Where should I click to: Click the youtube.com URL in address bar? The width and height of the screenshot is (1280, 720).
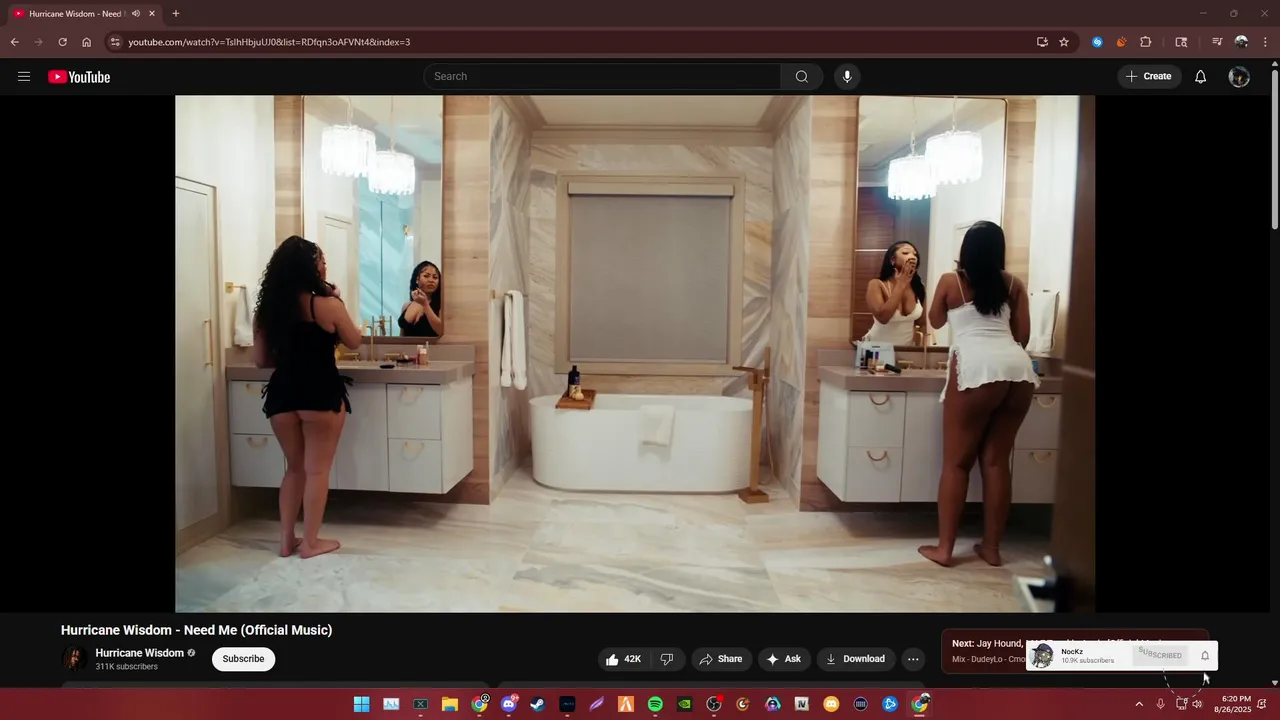point(269,42)
